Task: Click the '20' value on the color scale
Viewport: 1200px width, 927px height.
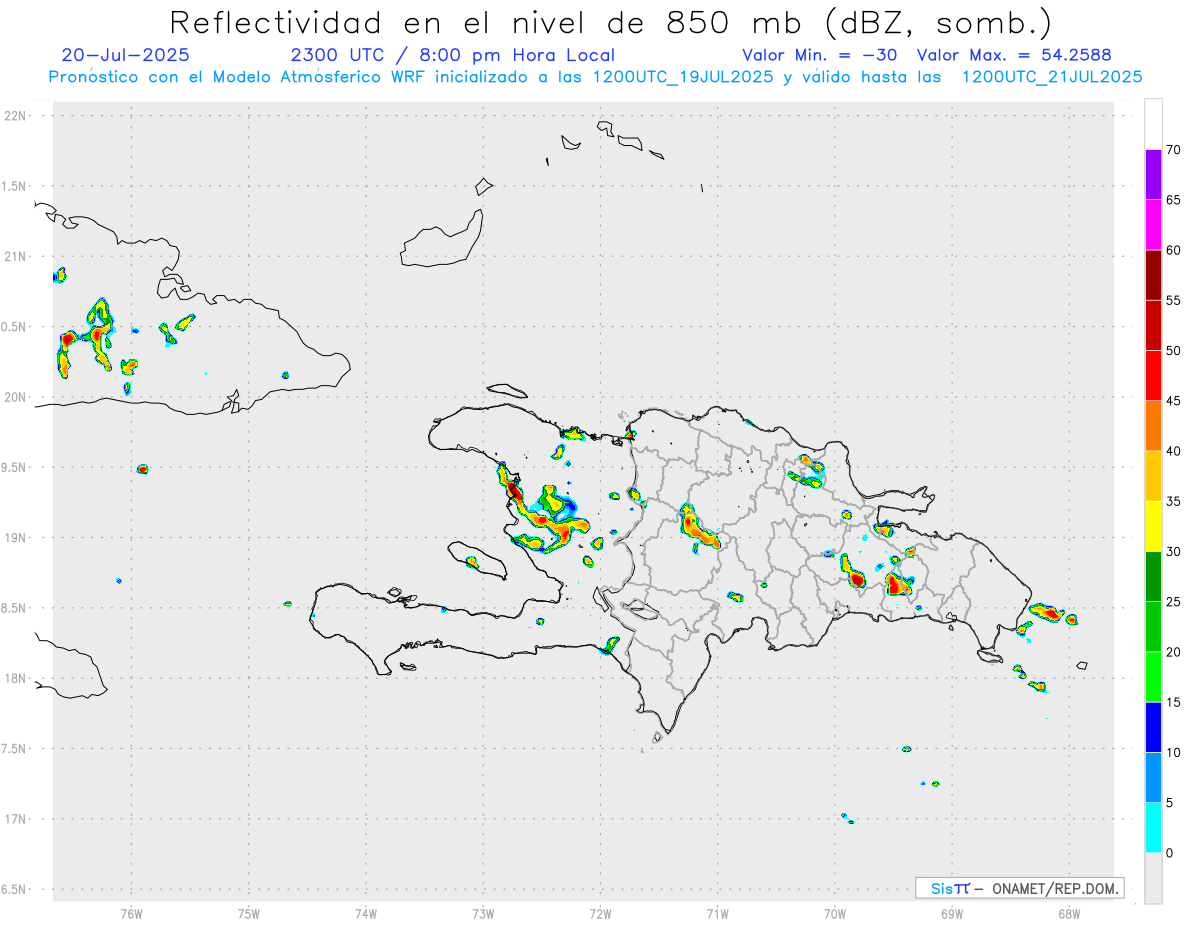Action: coord(1173,652)
